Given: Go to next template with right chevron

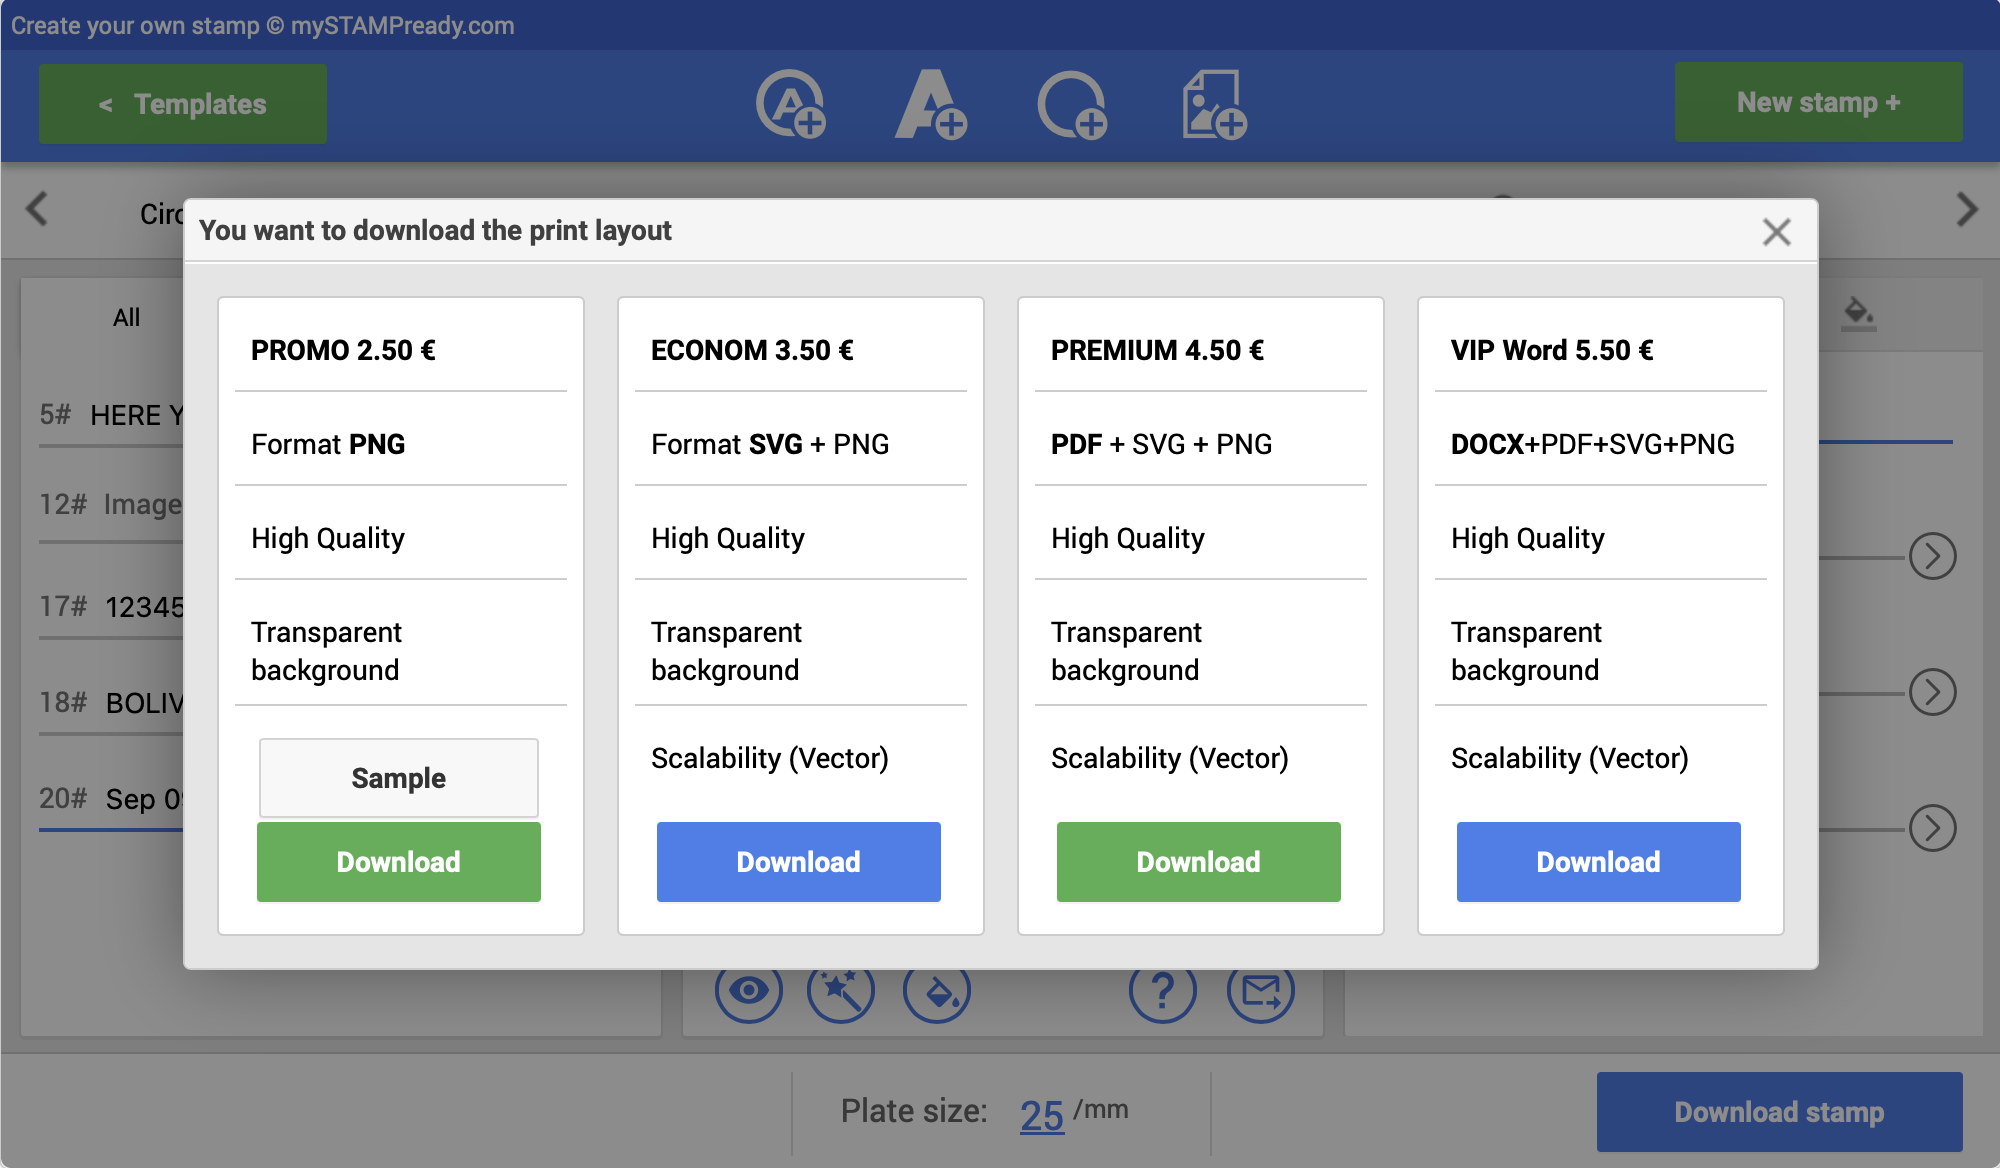Looking at the screenshot, I should tap(1966, 210).
